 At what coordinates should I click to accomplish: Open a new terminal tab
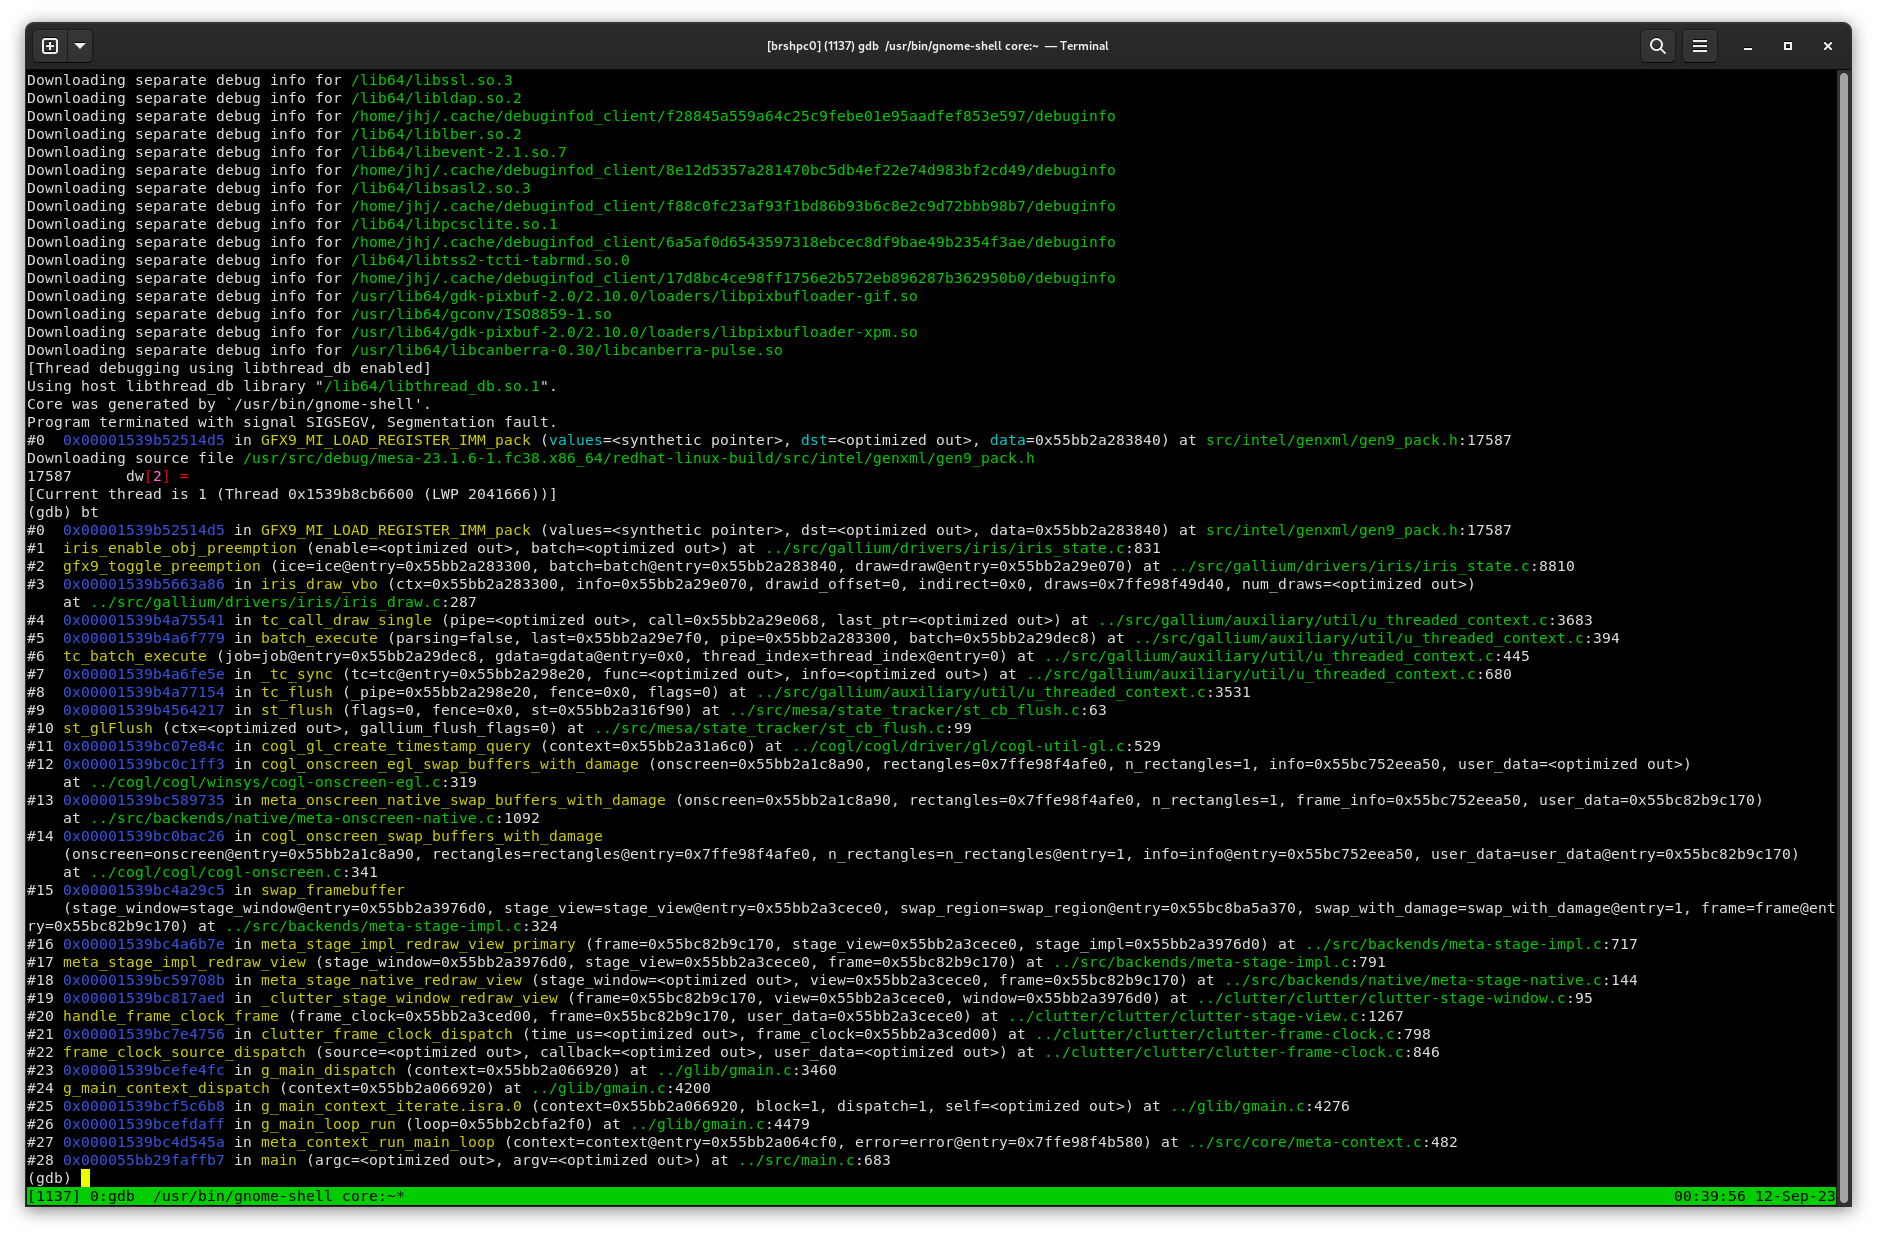[50, 46]
